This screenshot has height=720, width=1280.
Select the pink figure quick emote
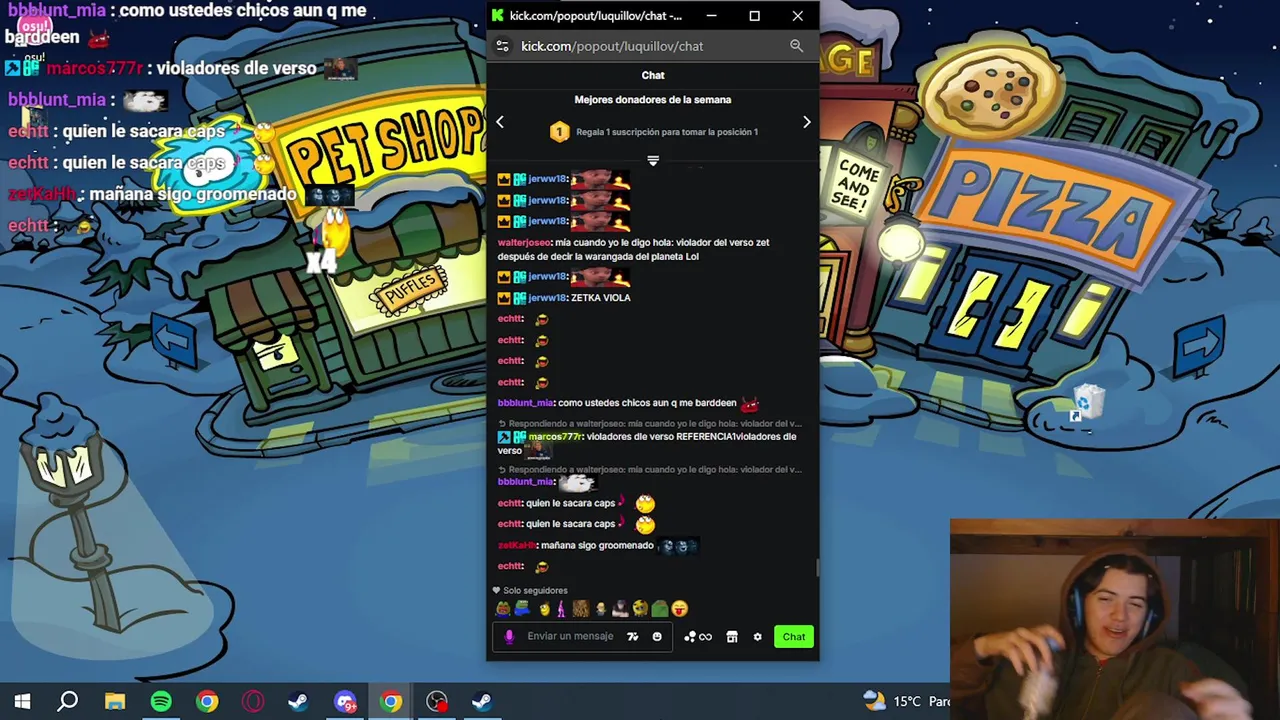(561, 608)
